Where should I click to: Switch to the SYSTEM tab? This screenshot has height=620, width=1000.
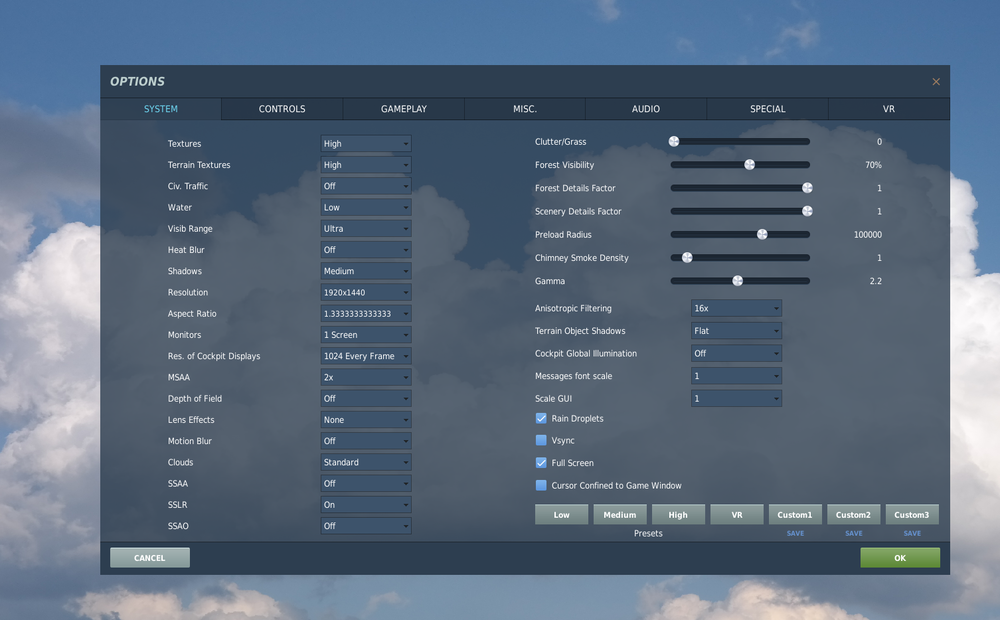click(x=161, y=109)
